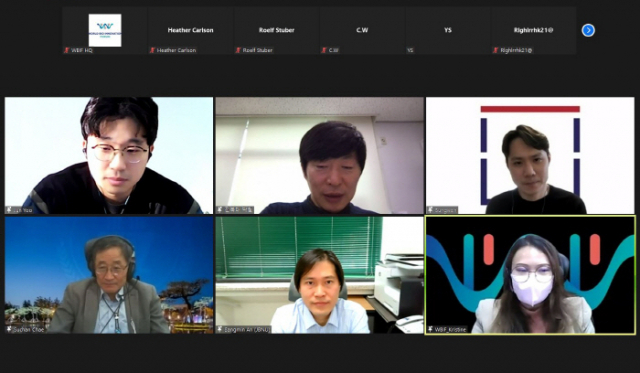Image resolution: width=640 pixels, height=373 pixels.
Task: Click the World Bio Innovation Forum logo
Action: click(x=105, y=30)
